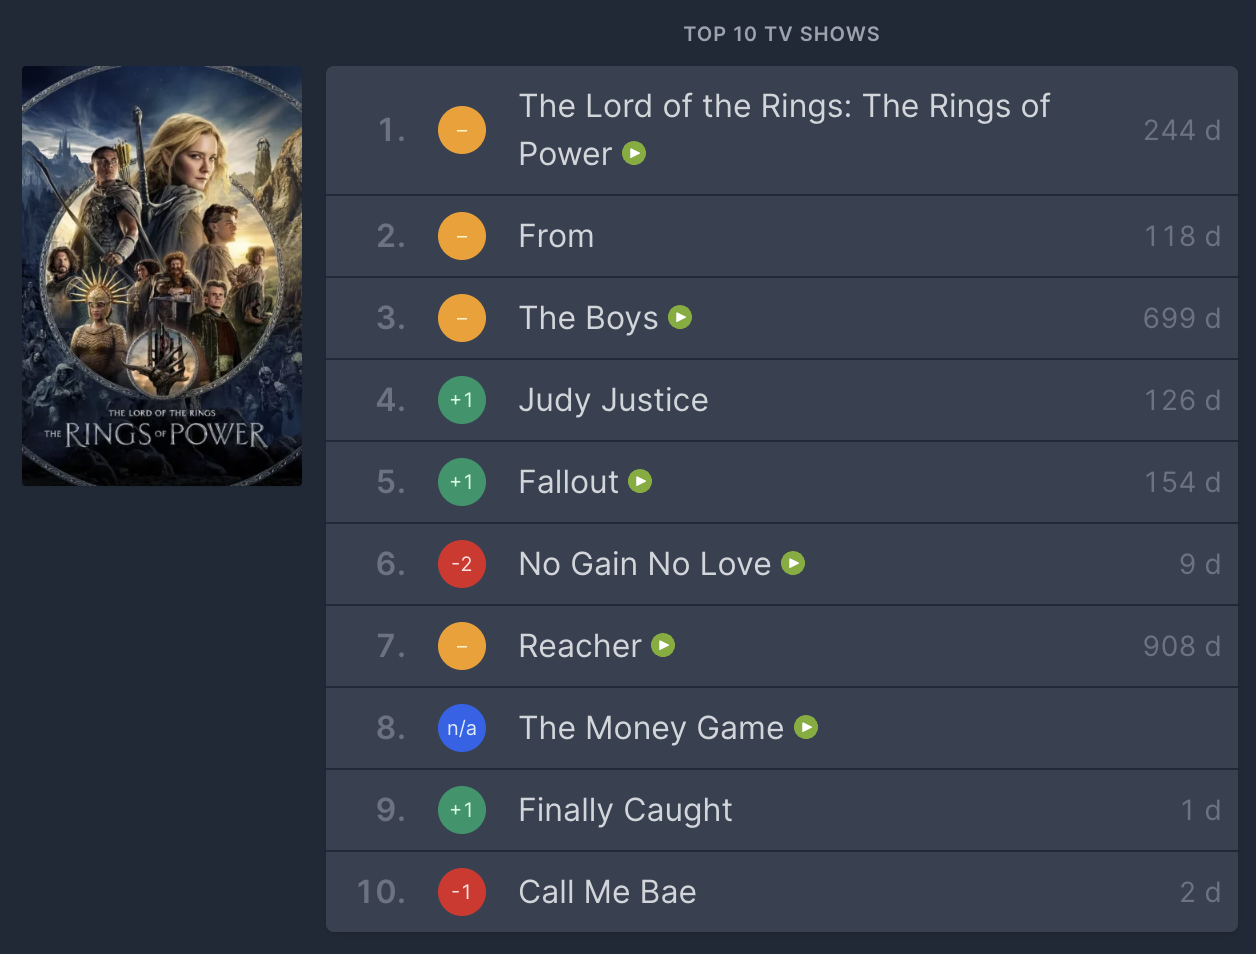Tap the play icon beside The Money Game
The height and width of the screenshot is (954, 1256).
tap(806, 728)
